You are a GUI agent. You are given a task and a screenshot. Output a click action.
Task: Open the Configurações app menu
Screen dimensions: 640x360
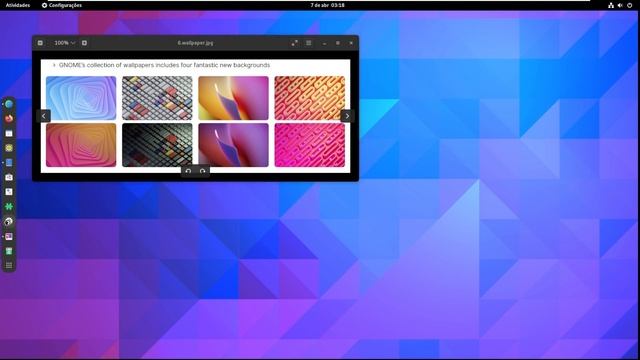(62, 5)
